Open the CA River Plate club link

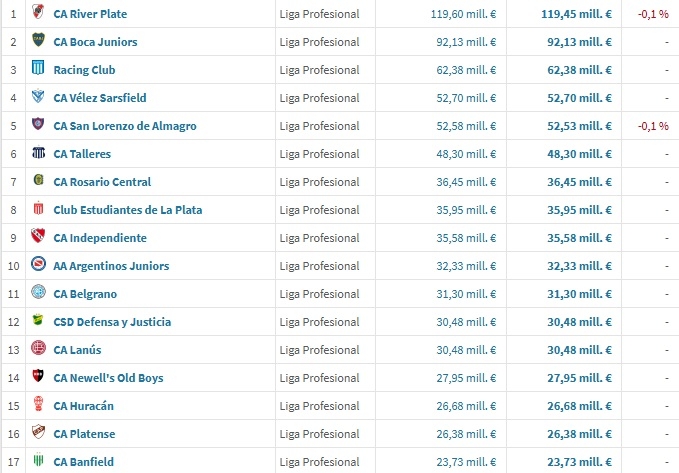90,14
